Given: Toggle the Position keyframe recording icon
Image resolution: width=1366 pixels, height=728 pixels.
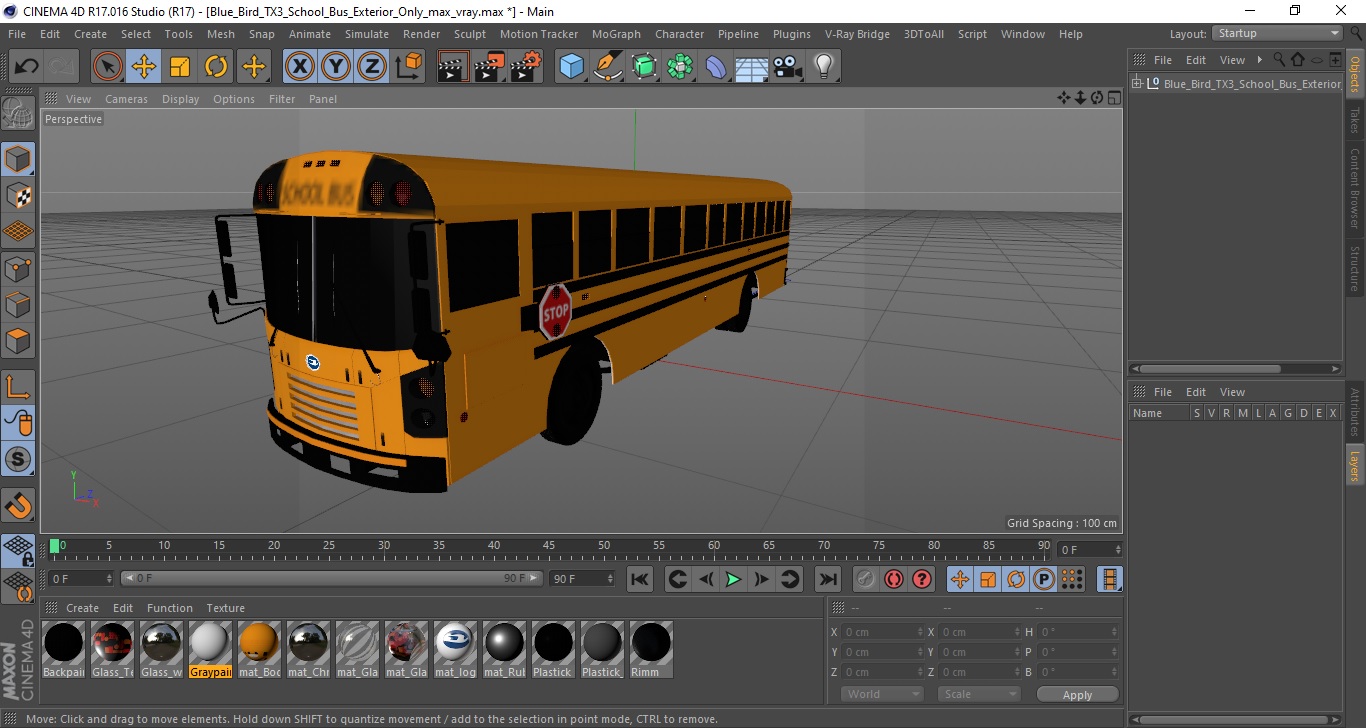Looking at the screenshot, I should [x=959, y=579].
